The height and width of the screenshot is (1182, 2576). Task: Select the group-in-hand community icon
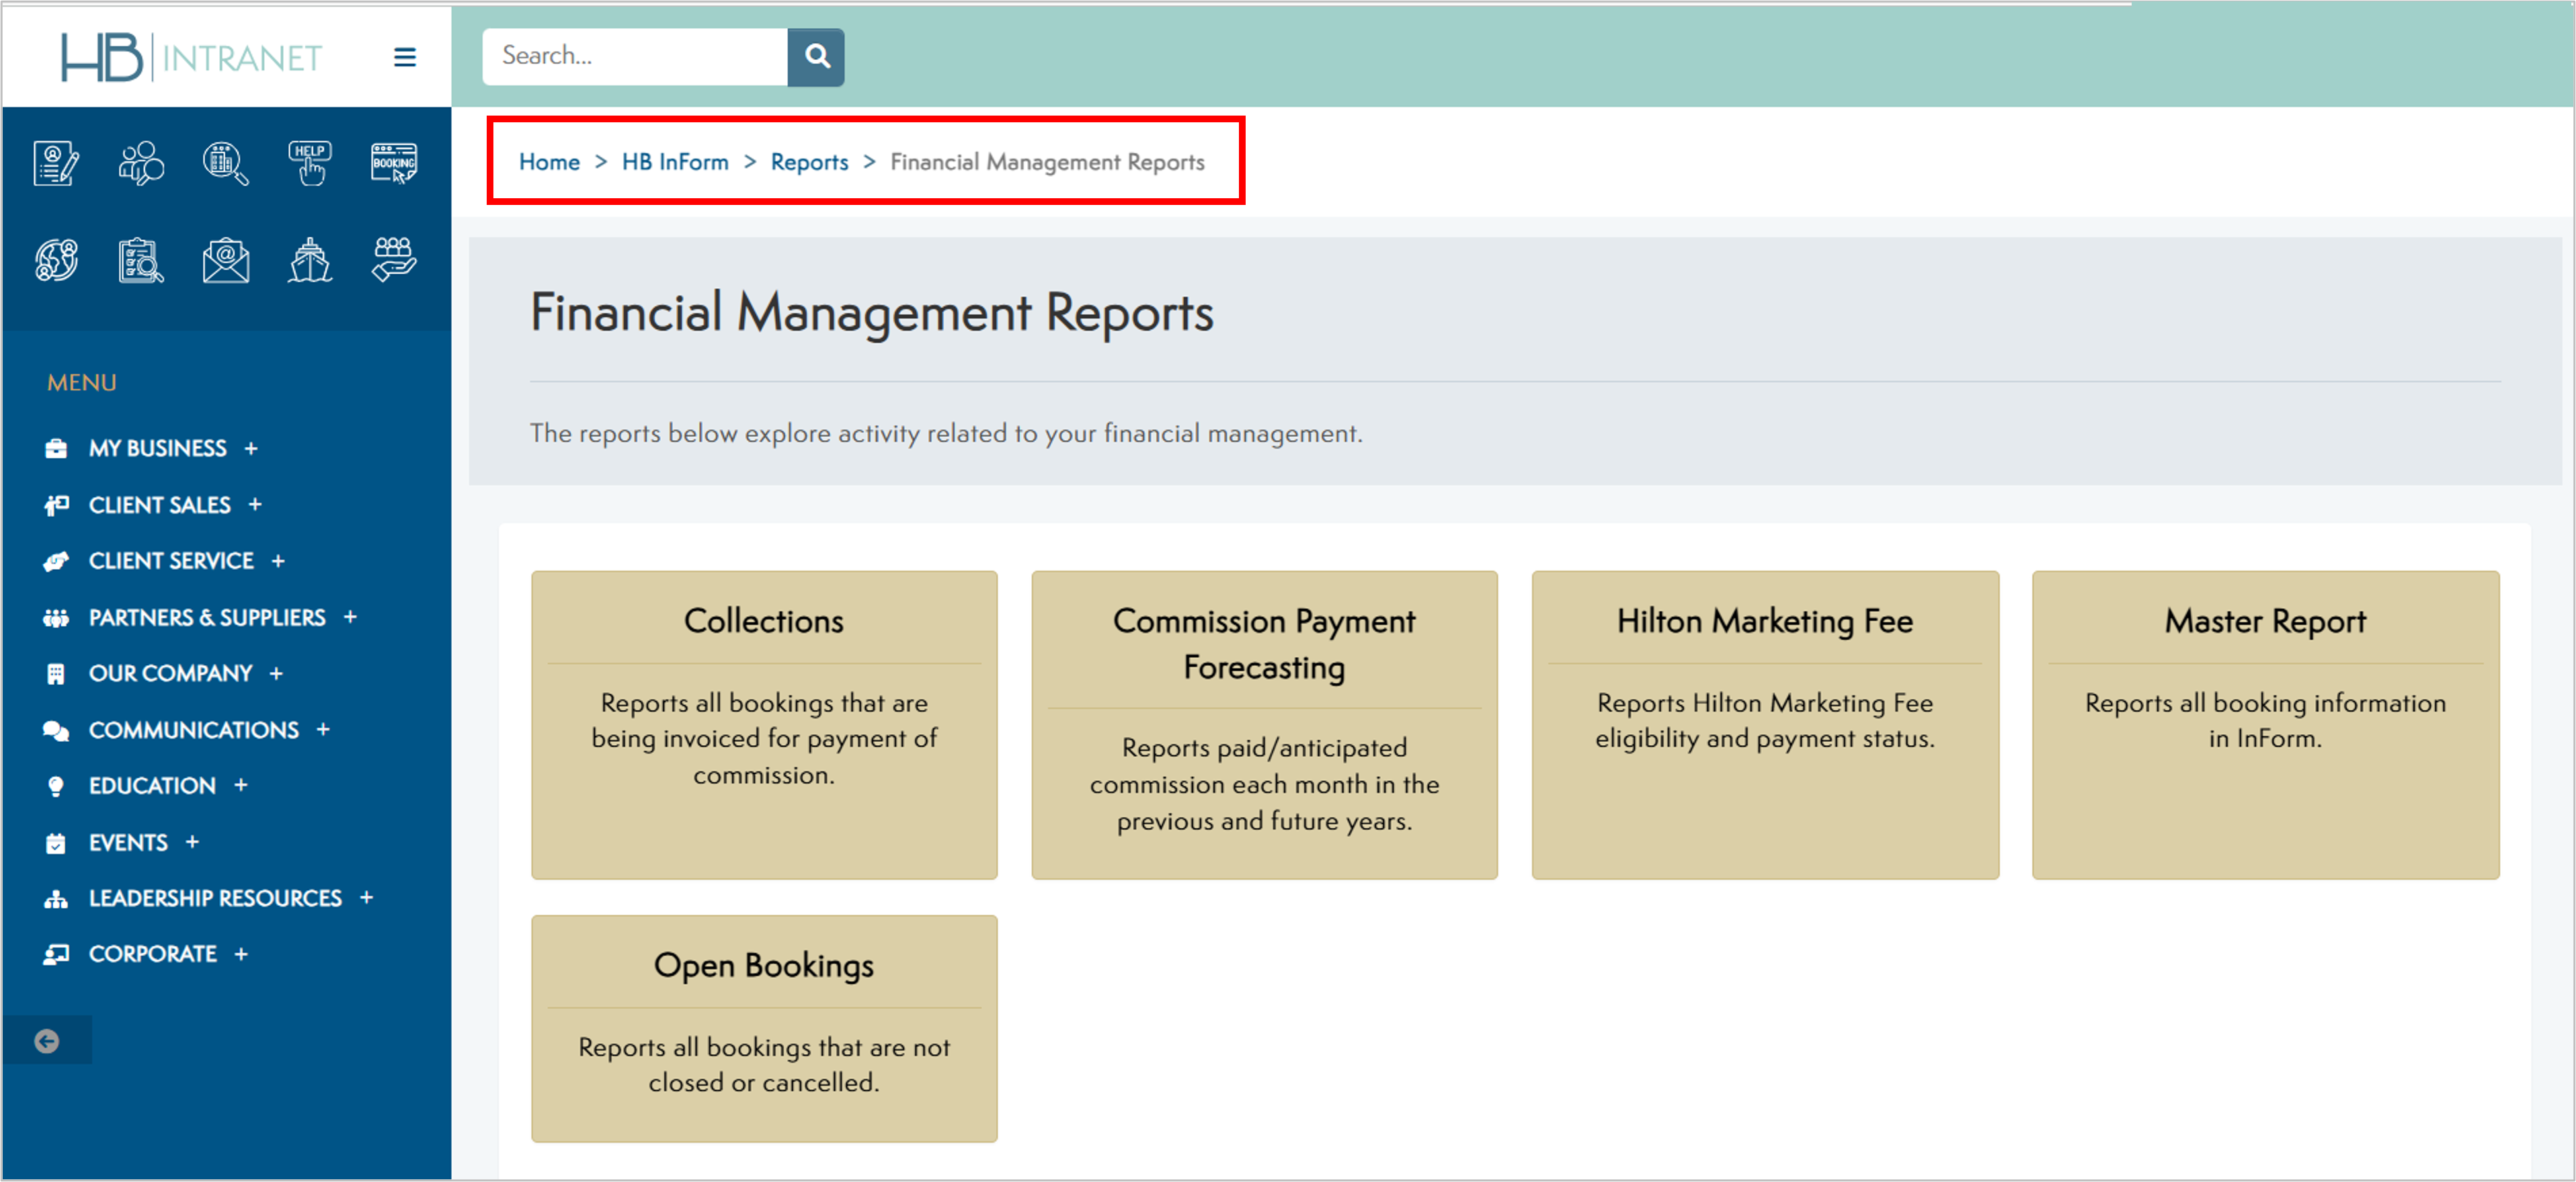point(394,260)
